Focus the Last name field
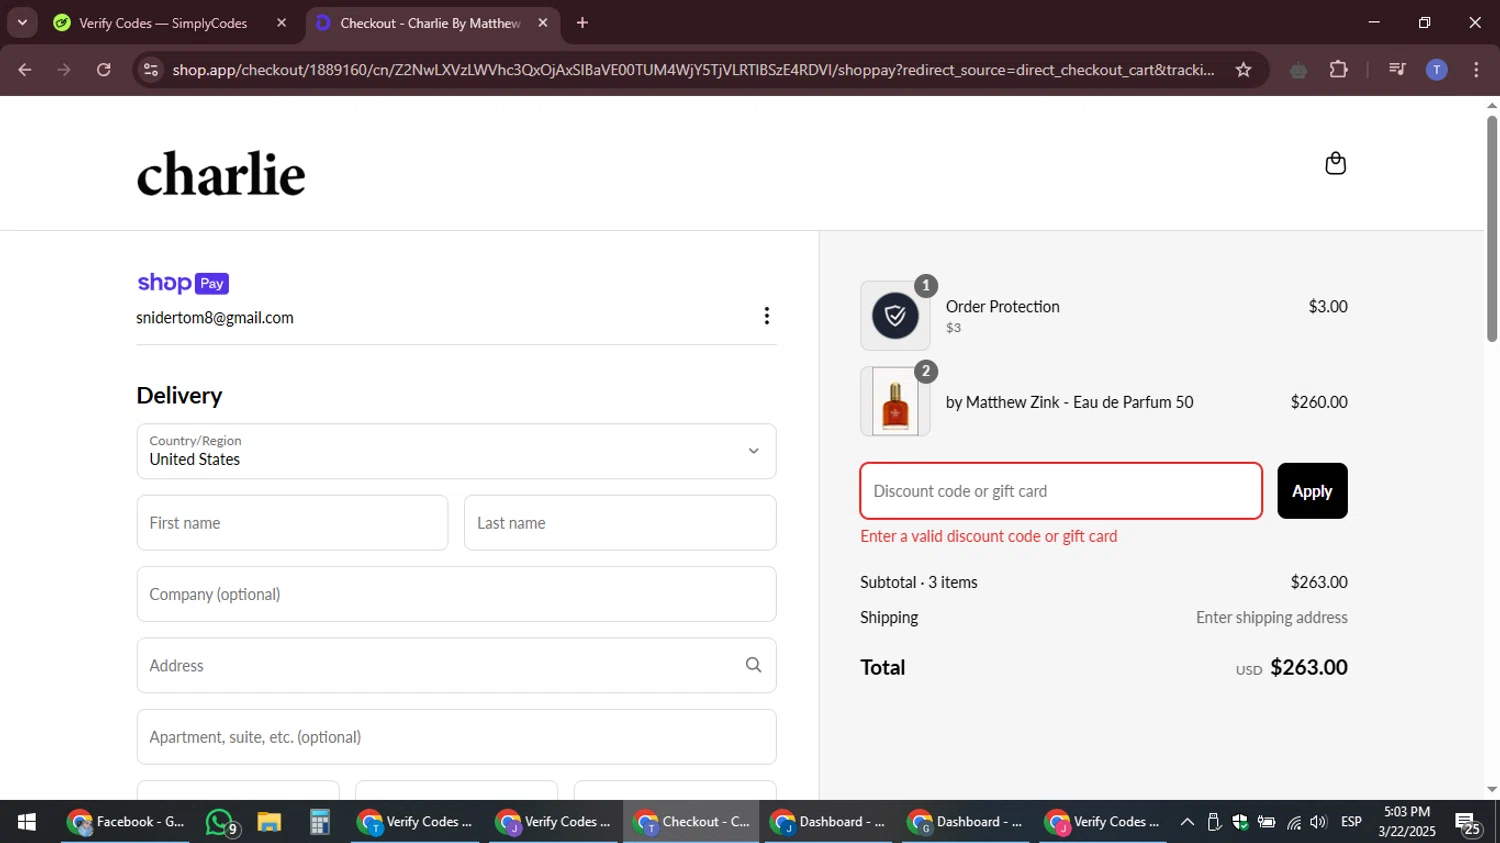Image resolution: width=1500 pixels, height=843 pixels. coord(620,523)
